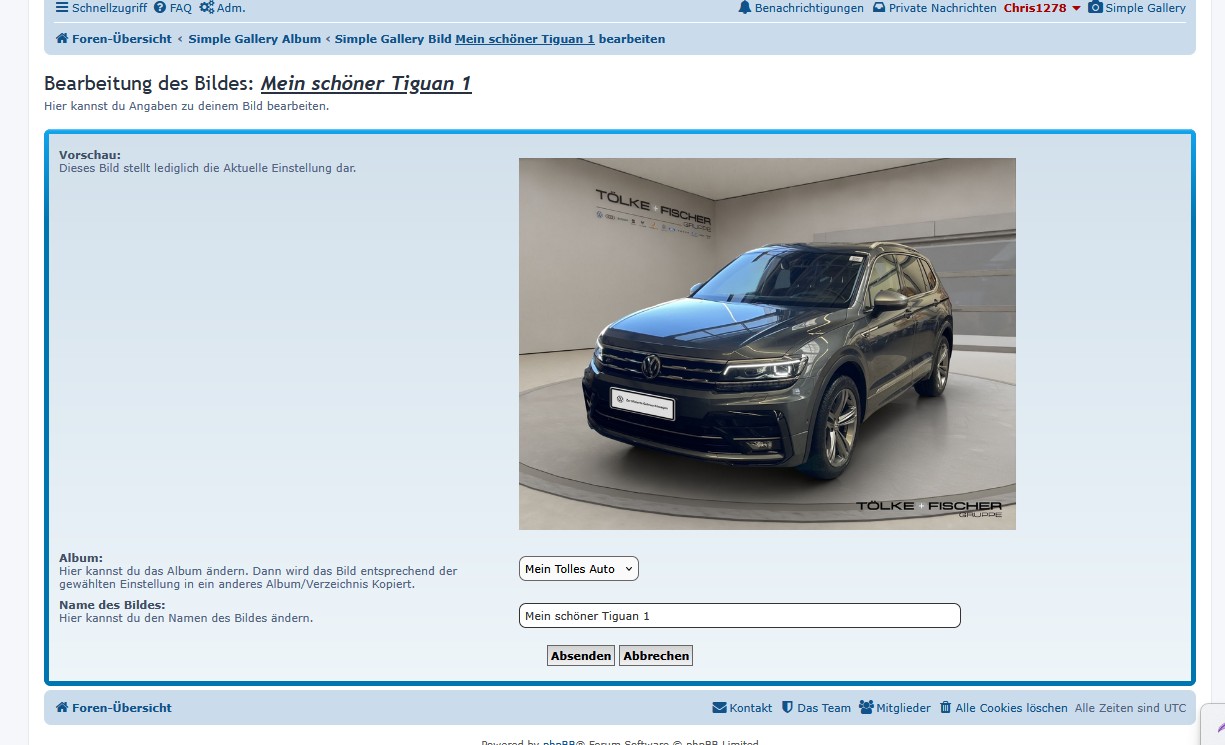
Task: Go to Foren-Übersicht in the breadcrumb
Action: click(x=122, y=39)
